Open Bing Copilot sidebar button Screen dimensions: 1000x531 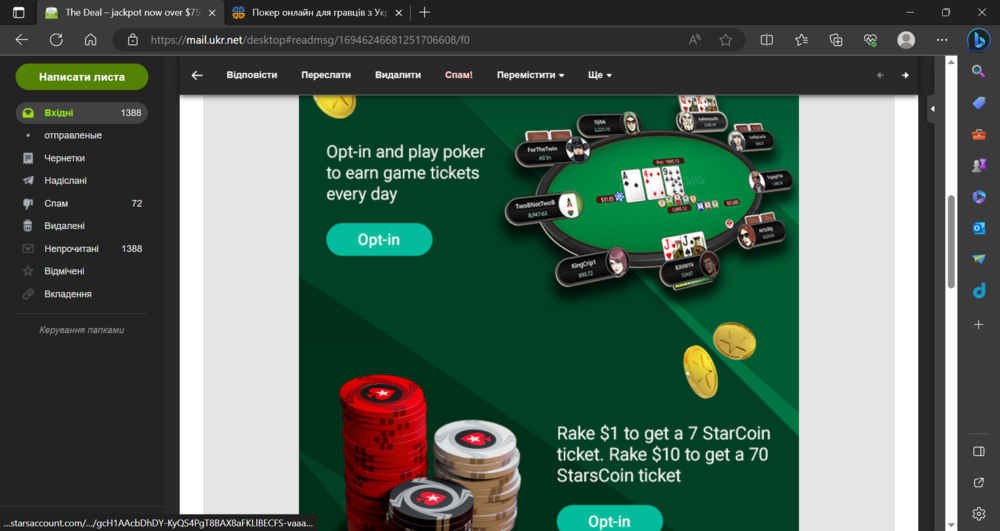[978, 40]
